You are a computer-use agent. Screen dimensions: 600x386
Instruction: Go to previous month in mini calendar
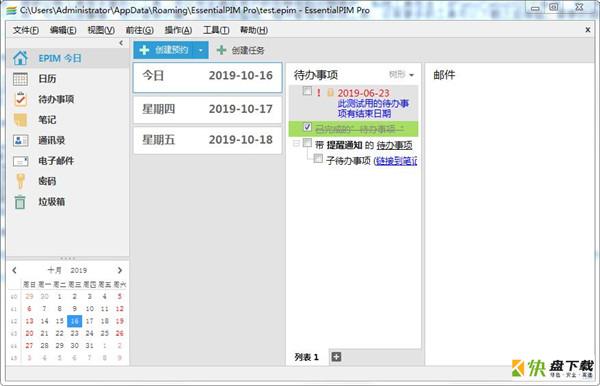[15, 270]
